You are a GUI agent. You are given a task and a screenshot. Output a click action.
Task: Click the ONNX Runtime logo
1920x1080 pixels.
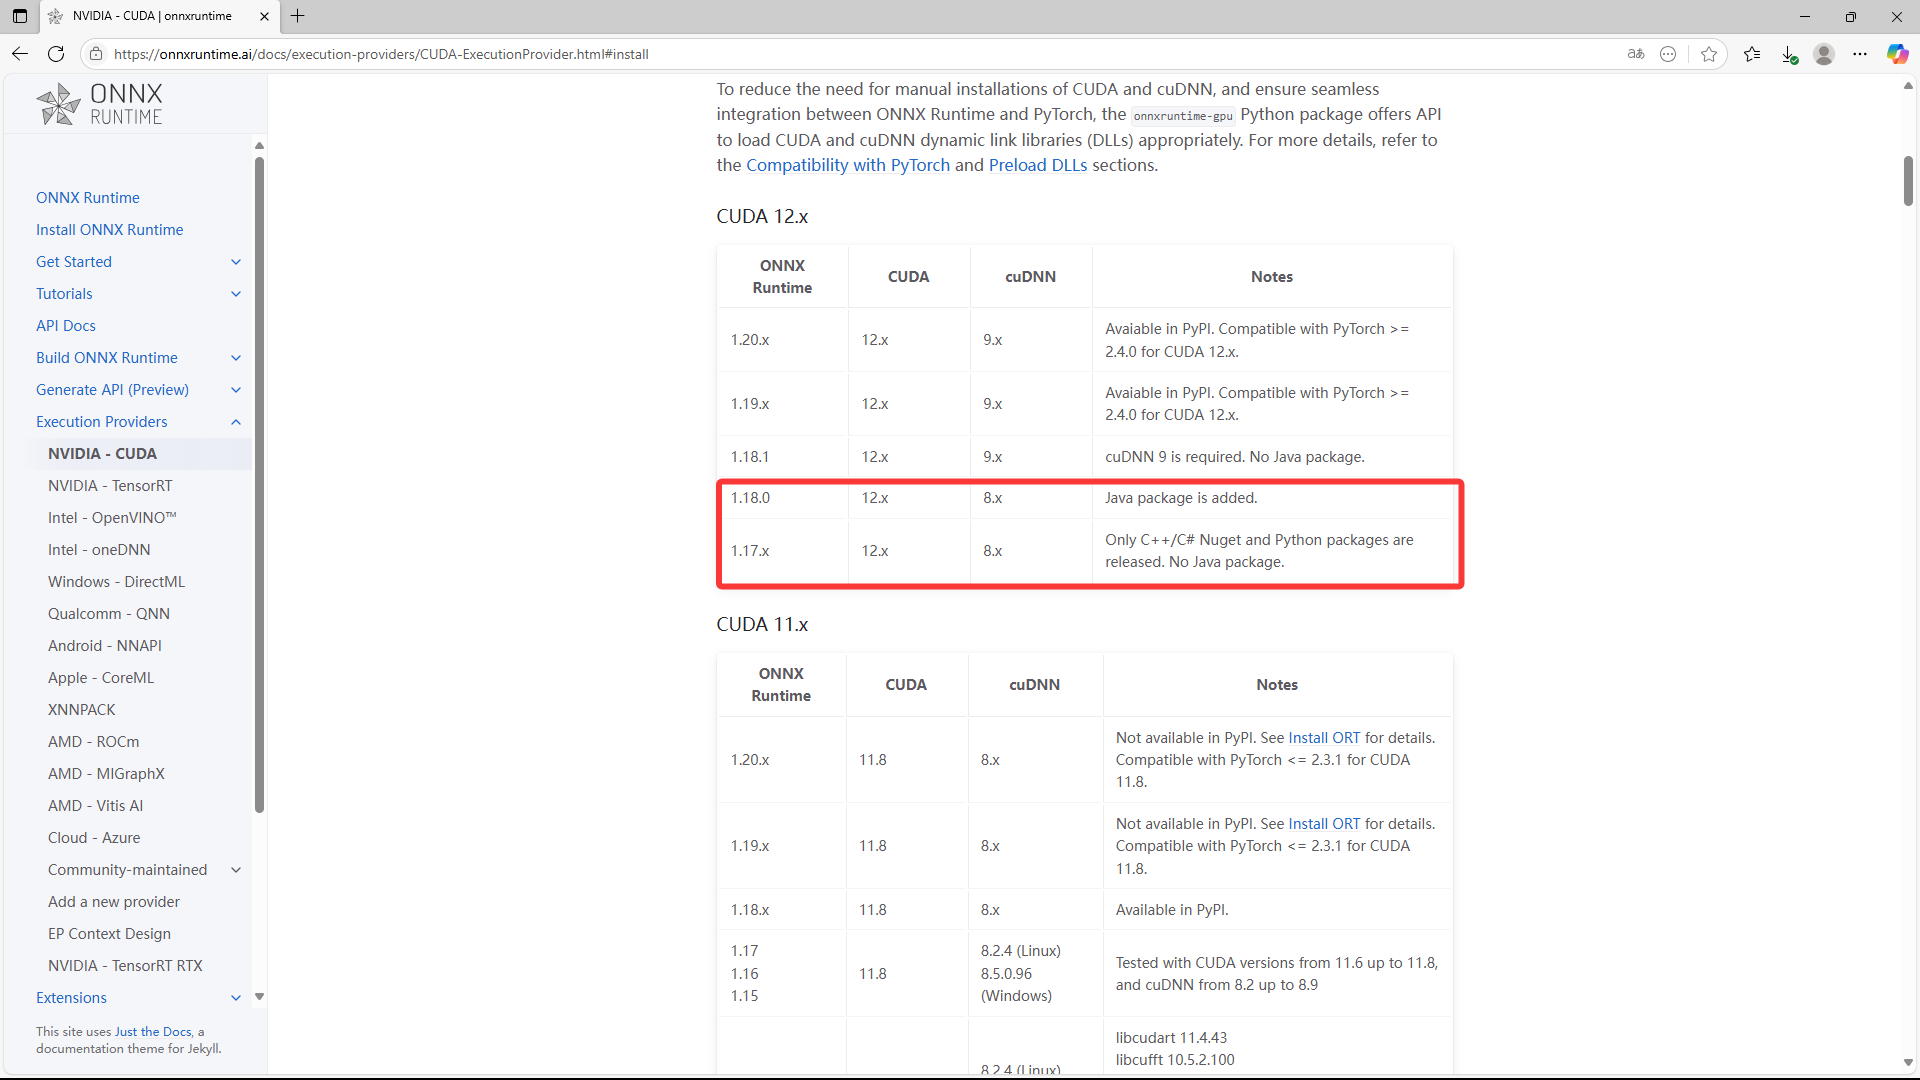99,104
